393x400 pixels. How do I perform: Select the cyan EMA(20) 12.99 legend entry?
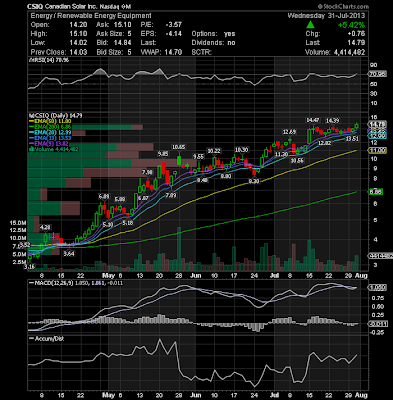pos(50,133)
